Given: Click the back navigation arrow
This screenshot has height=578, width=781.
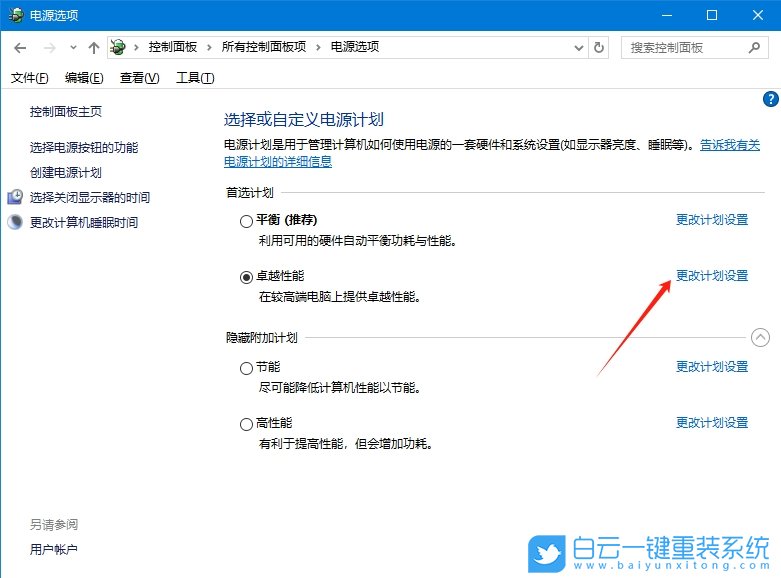Looking at the screenshot, I should (20, 48).
